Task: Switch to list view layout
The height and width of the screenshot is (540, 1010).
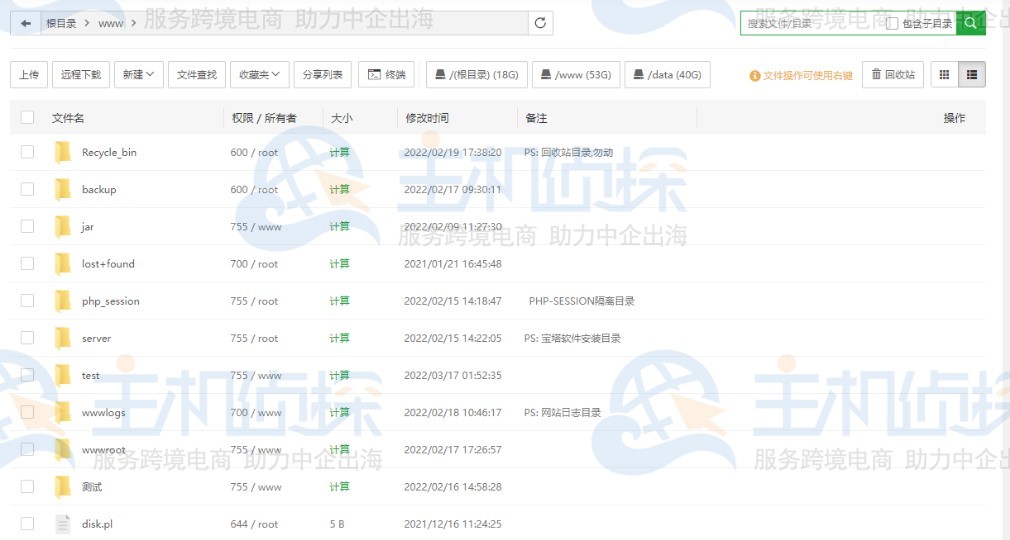Action: pyautogui.click(x=972, y=74)
